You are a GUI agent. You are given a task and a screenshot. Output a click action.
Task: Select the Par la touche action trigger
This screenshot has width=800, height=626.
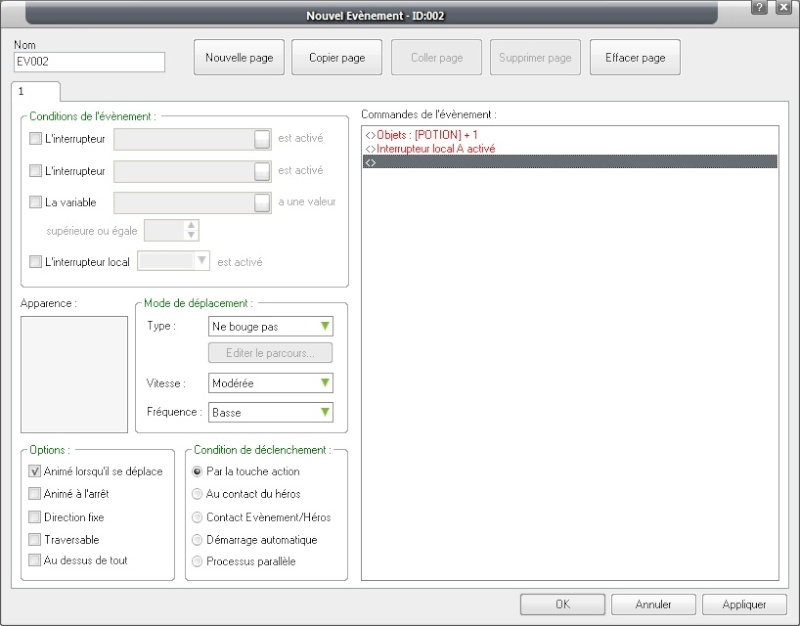(197, 471)
